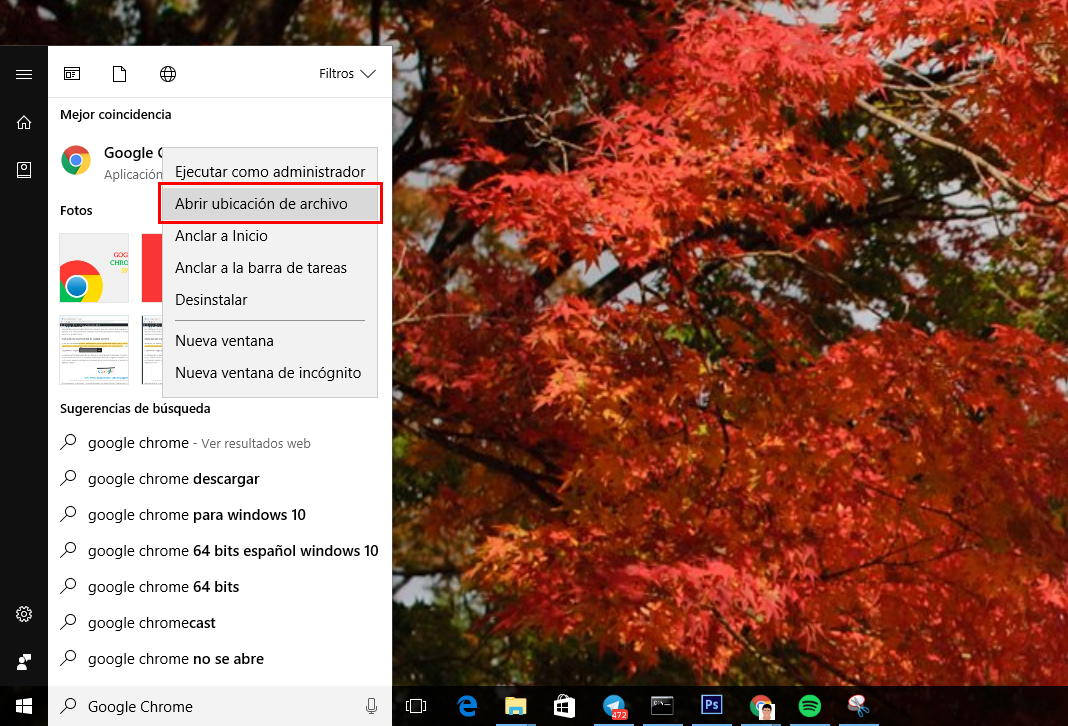The height and width of the screenshot is (726, 1068).
Task: Open the Cortana Notebook icon
Action: pyautogui.click(x=24, y=170)
